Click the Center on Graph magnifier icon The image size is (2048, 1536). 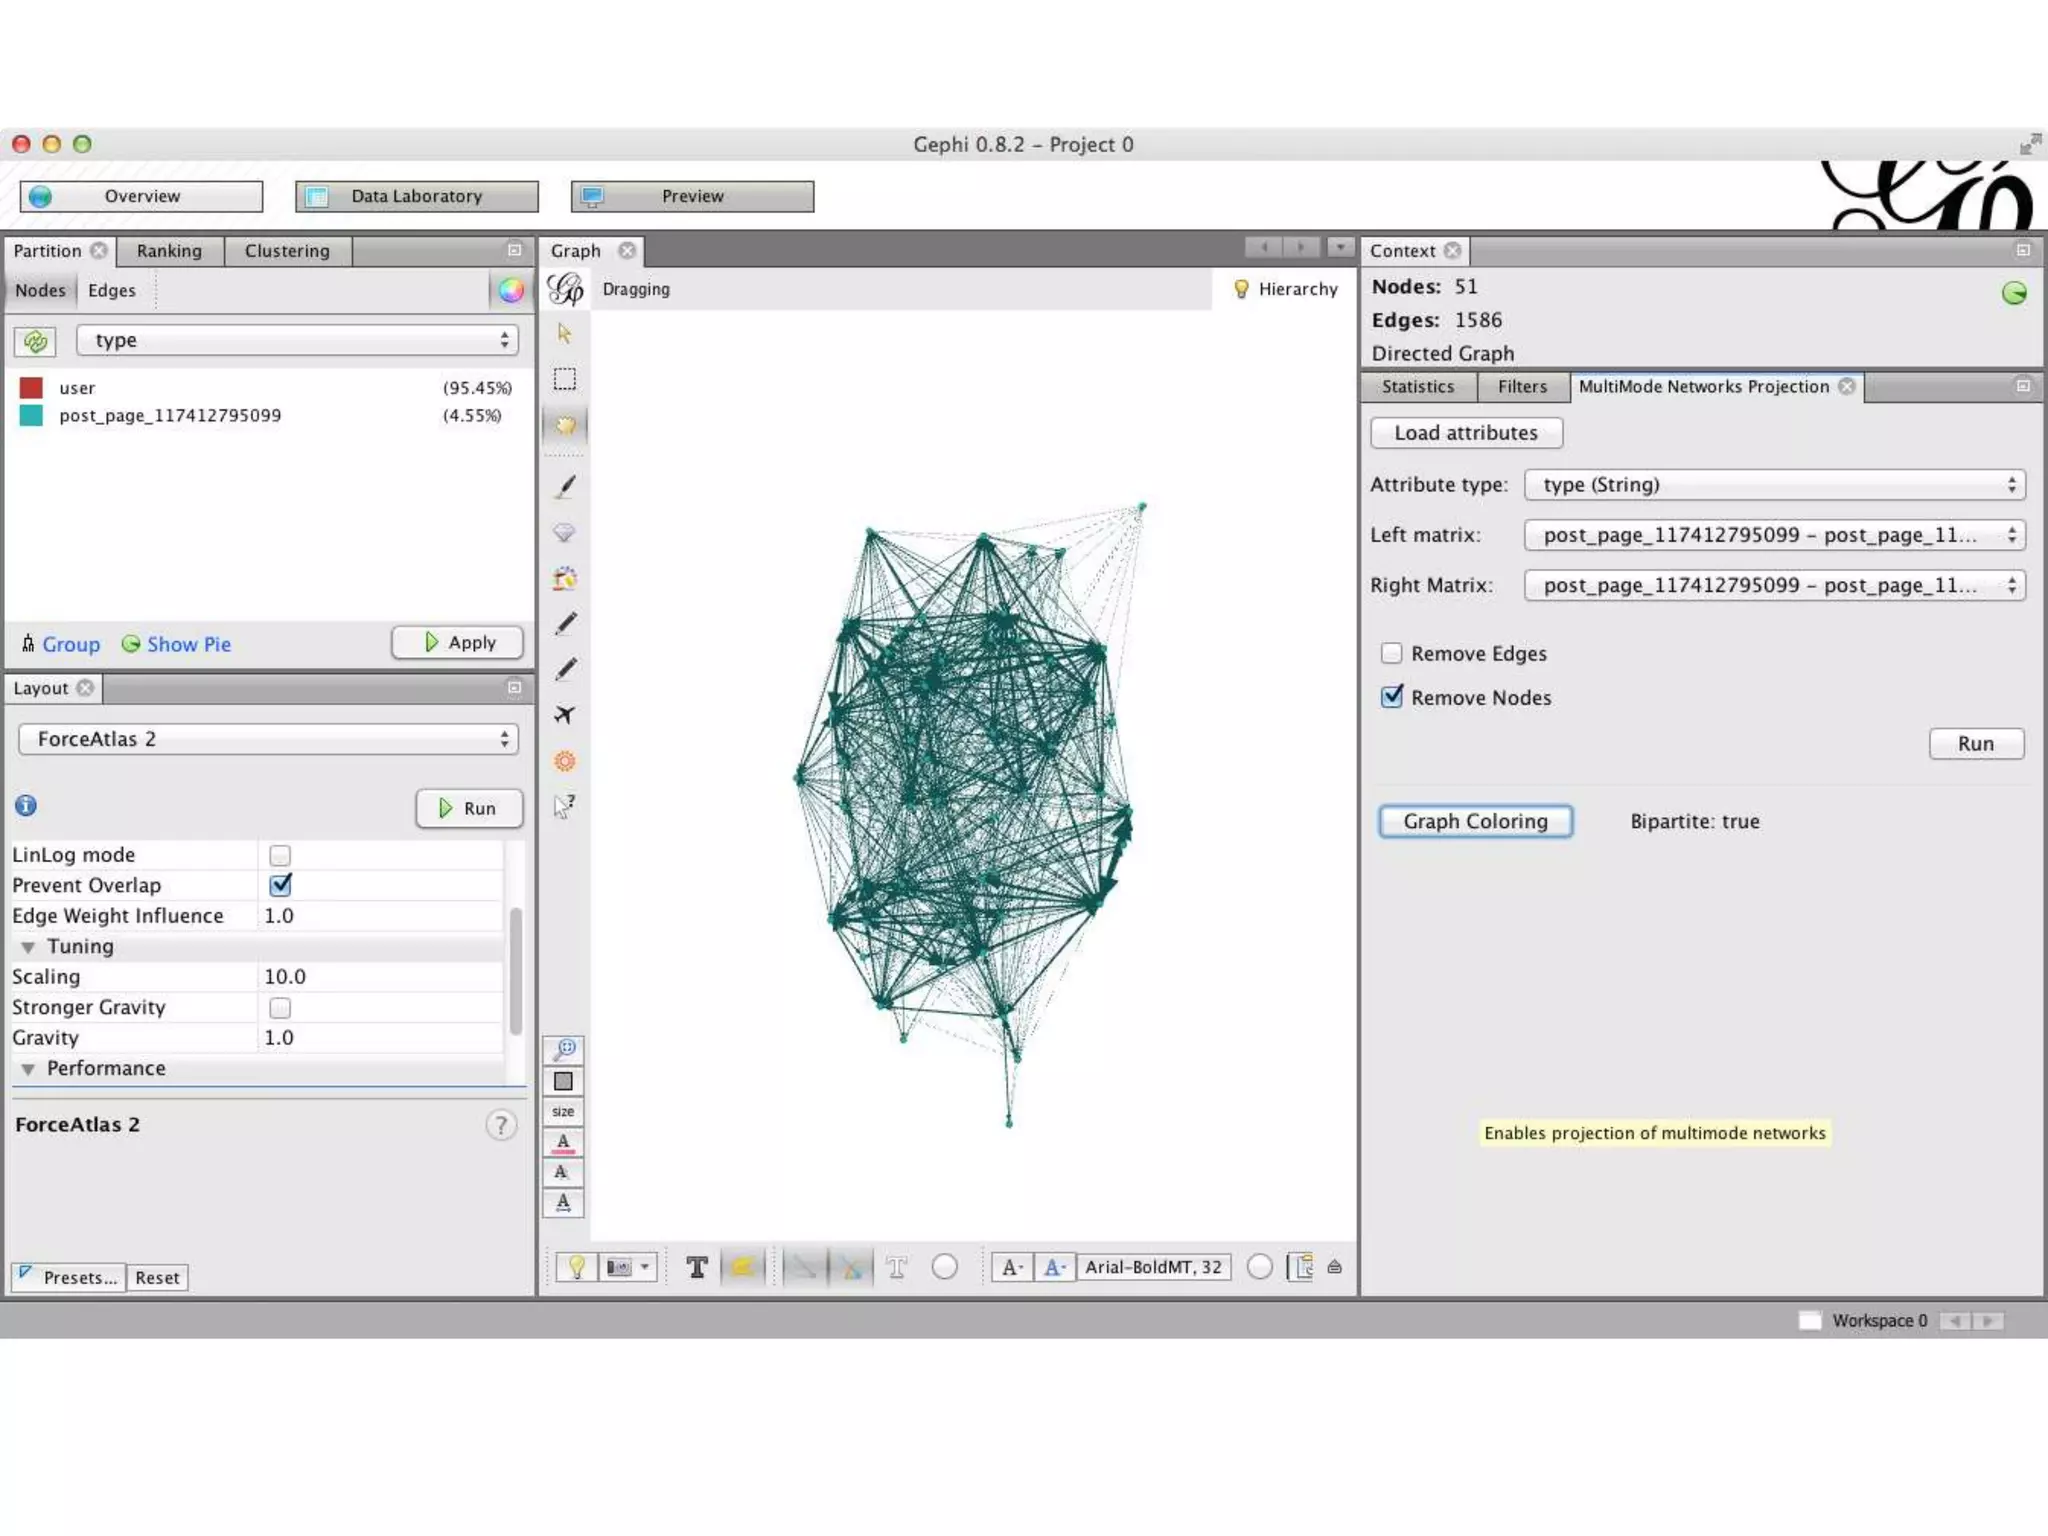(565, 1048)
